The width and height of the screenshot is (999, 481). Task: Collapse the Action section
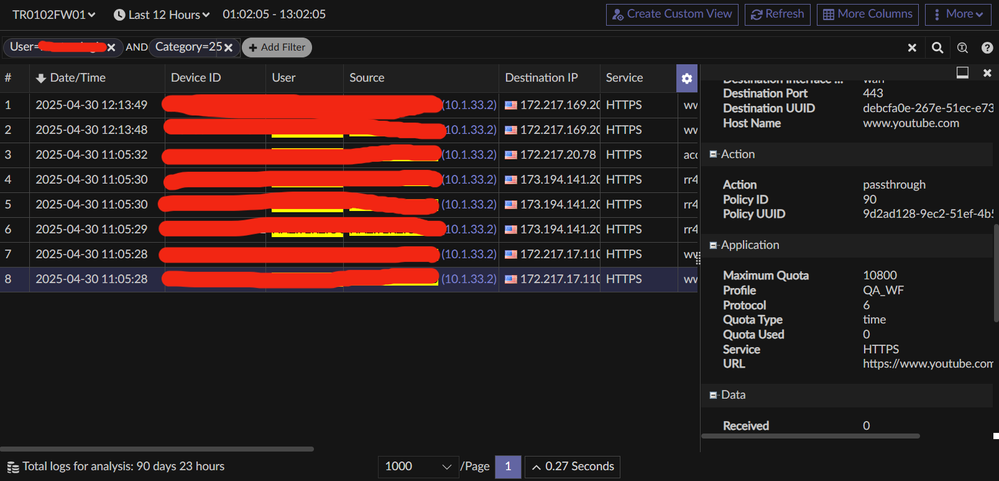713,154
